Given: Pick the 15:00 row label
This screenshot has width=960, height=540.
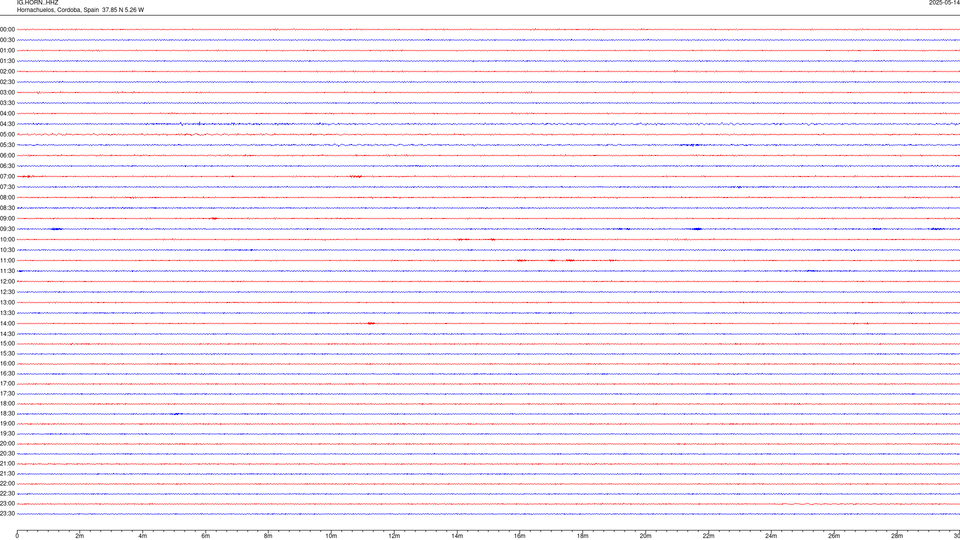Looking at the screenshot, I should 7,343.
